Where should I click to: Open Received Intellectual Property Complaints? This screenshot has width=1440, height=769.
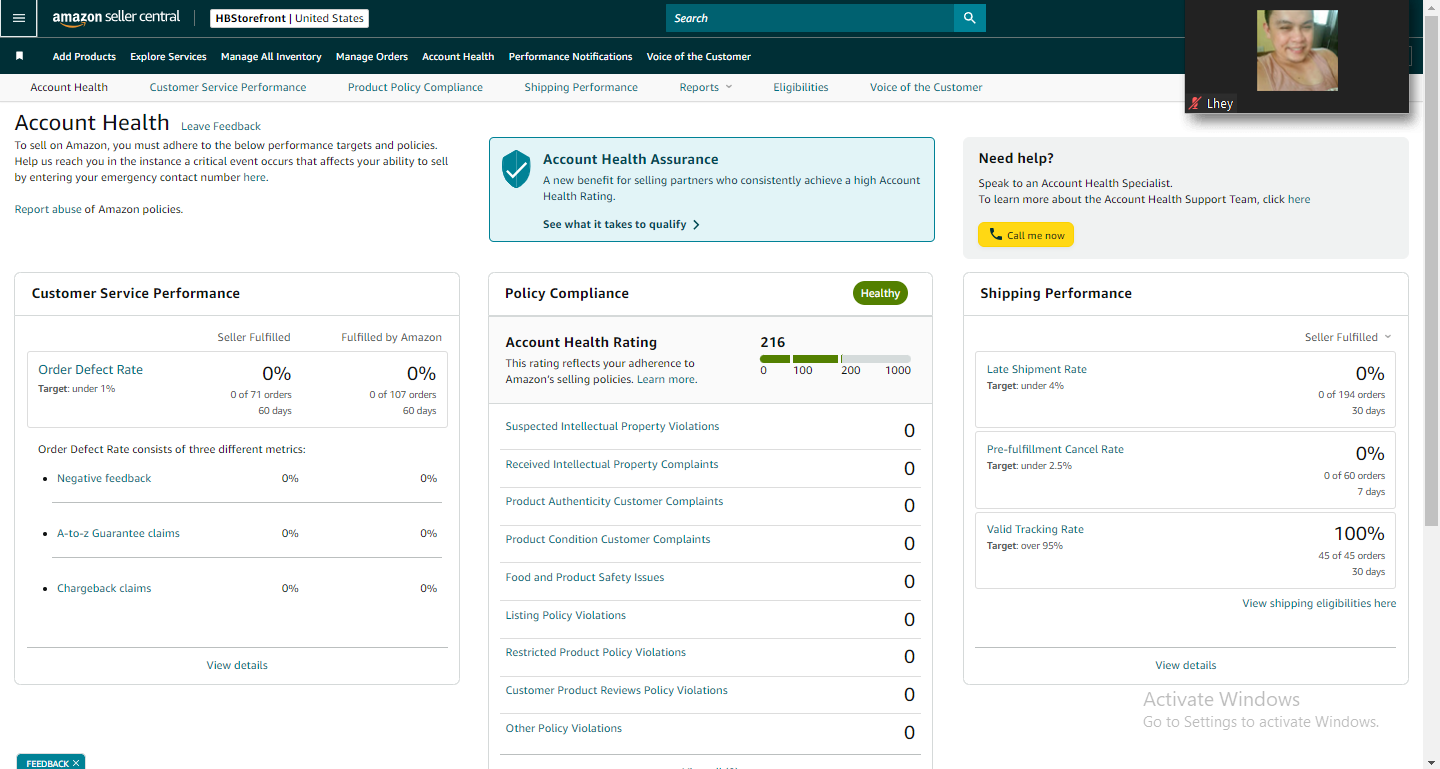[612, 464]
